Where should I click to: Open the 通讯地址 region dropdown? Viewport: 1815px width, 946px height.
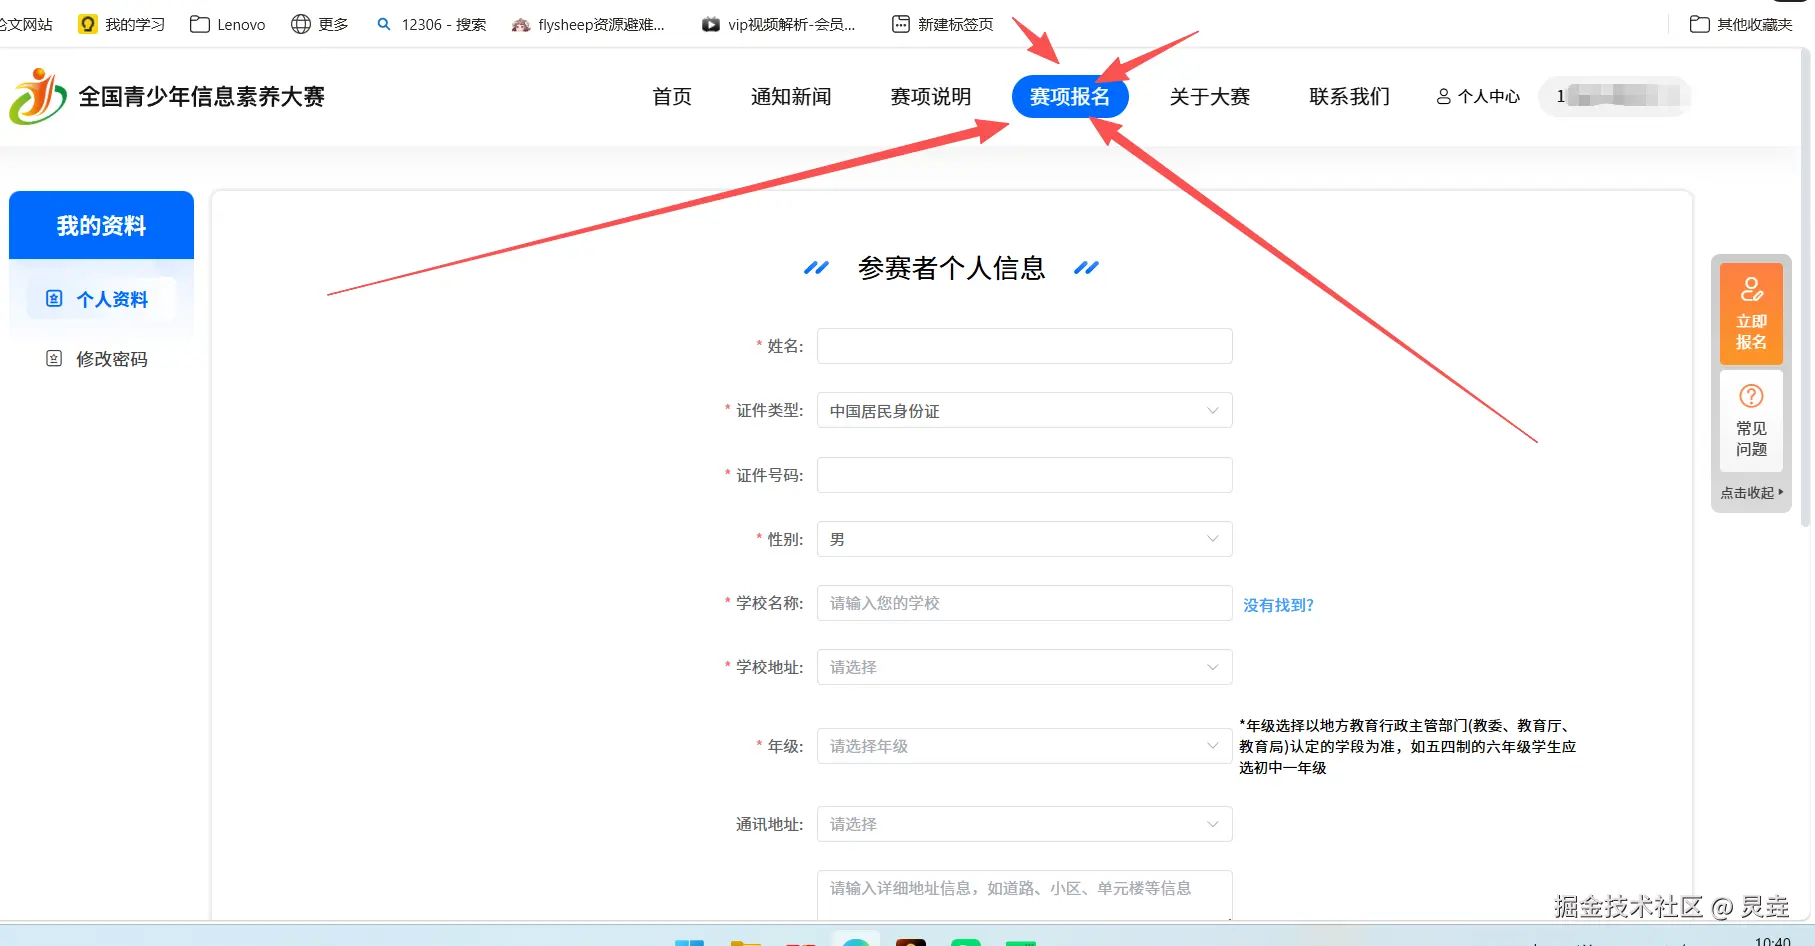coord(1024,824)
